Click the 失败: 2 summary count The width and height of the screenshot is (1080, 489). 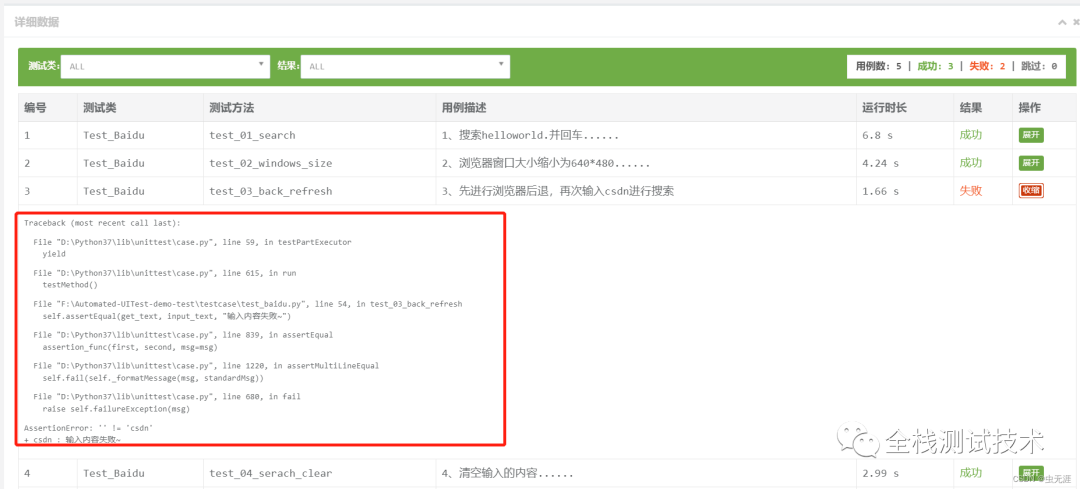click(987, 67)
